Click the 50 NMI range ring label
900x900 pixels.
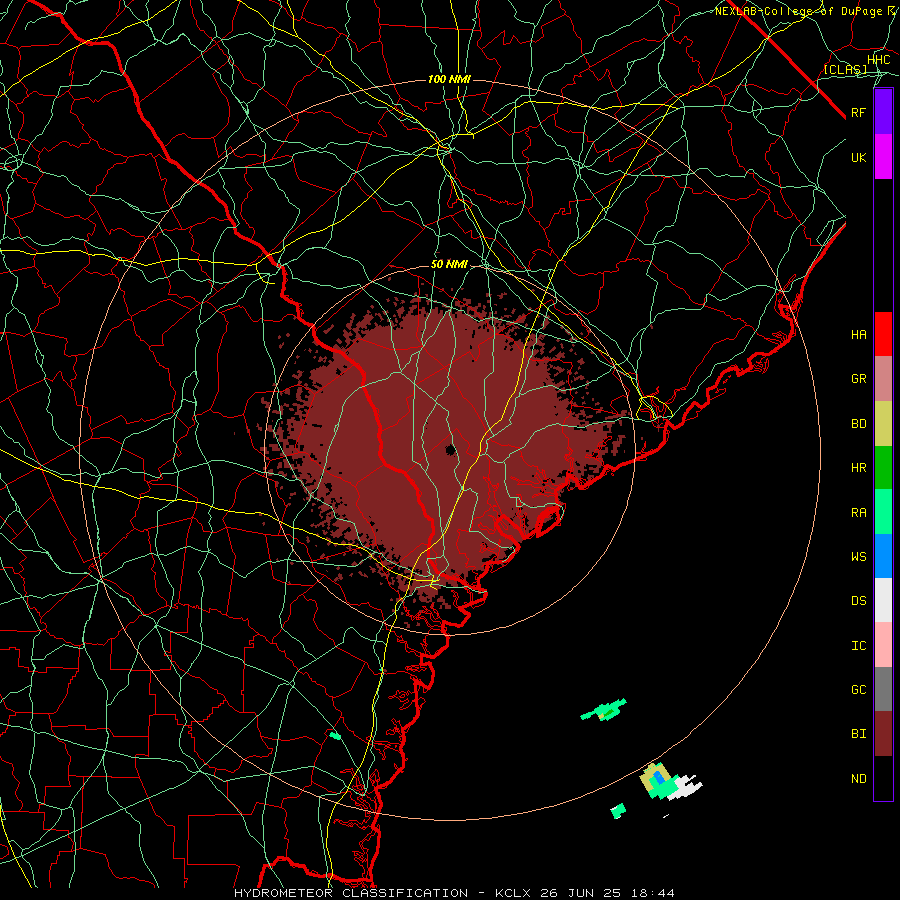(x=449, y=265)
